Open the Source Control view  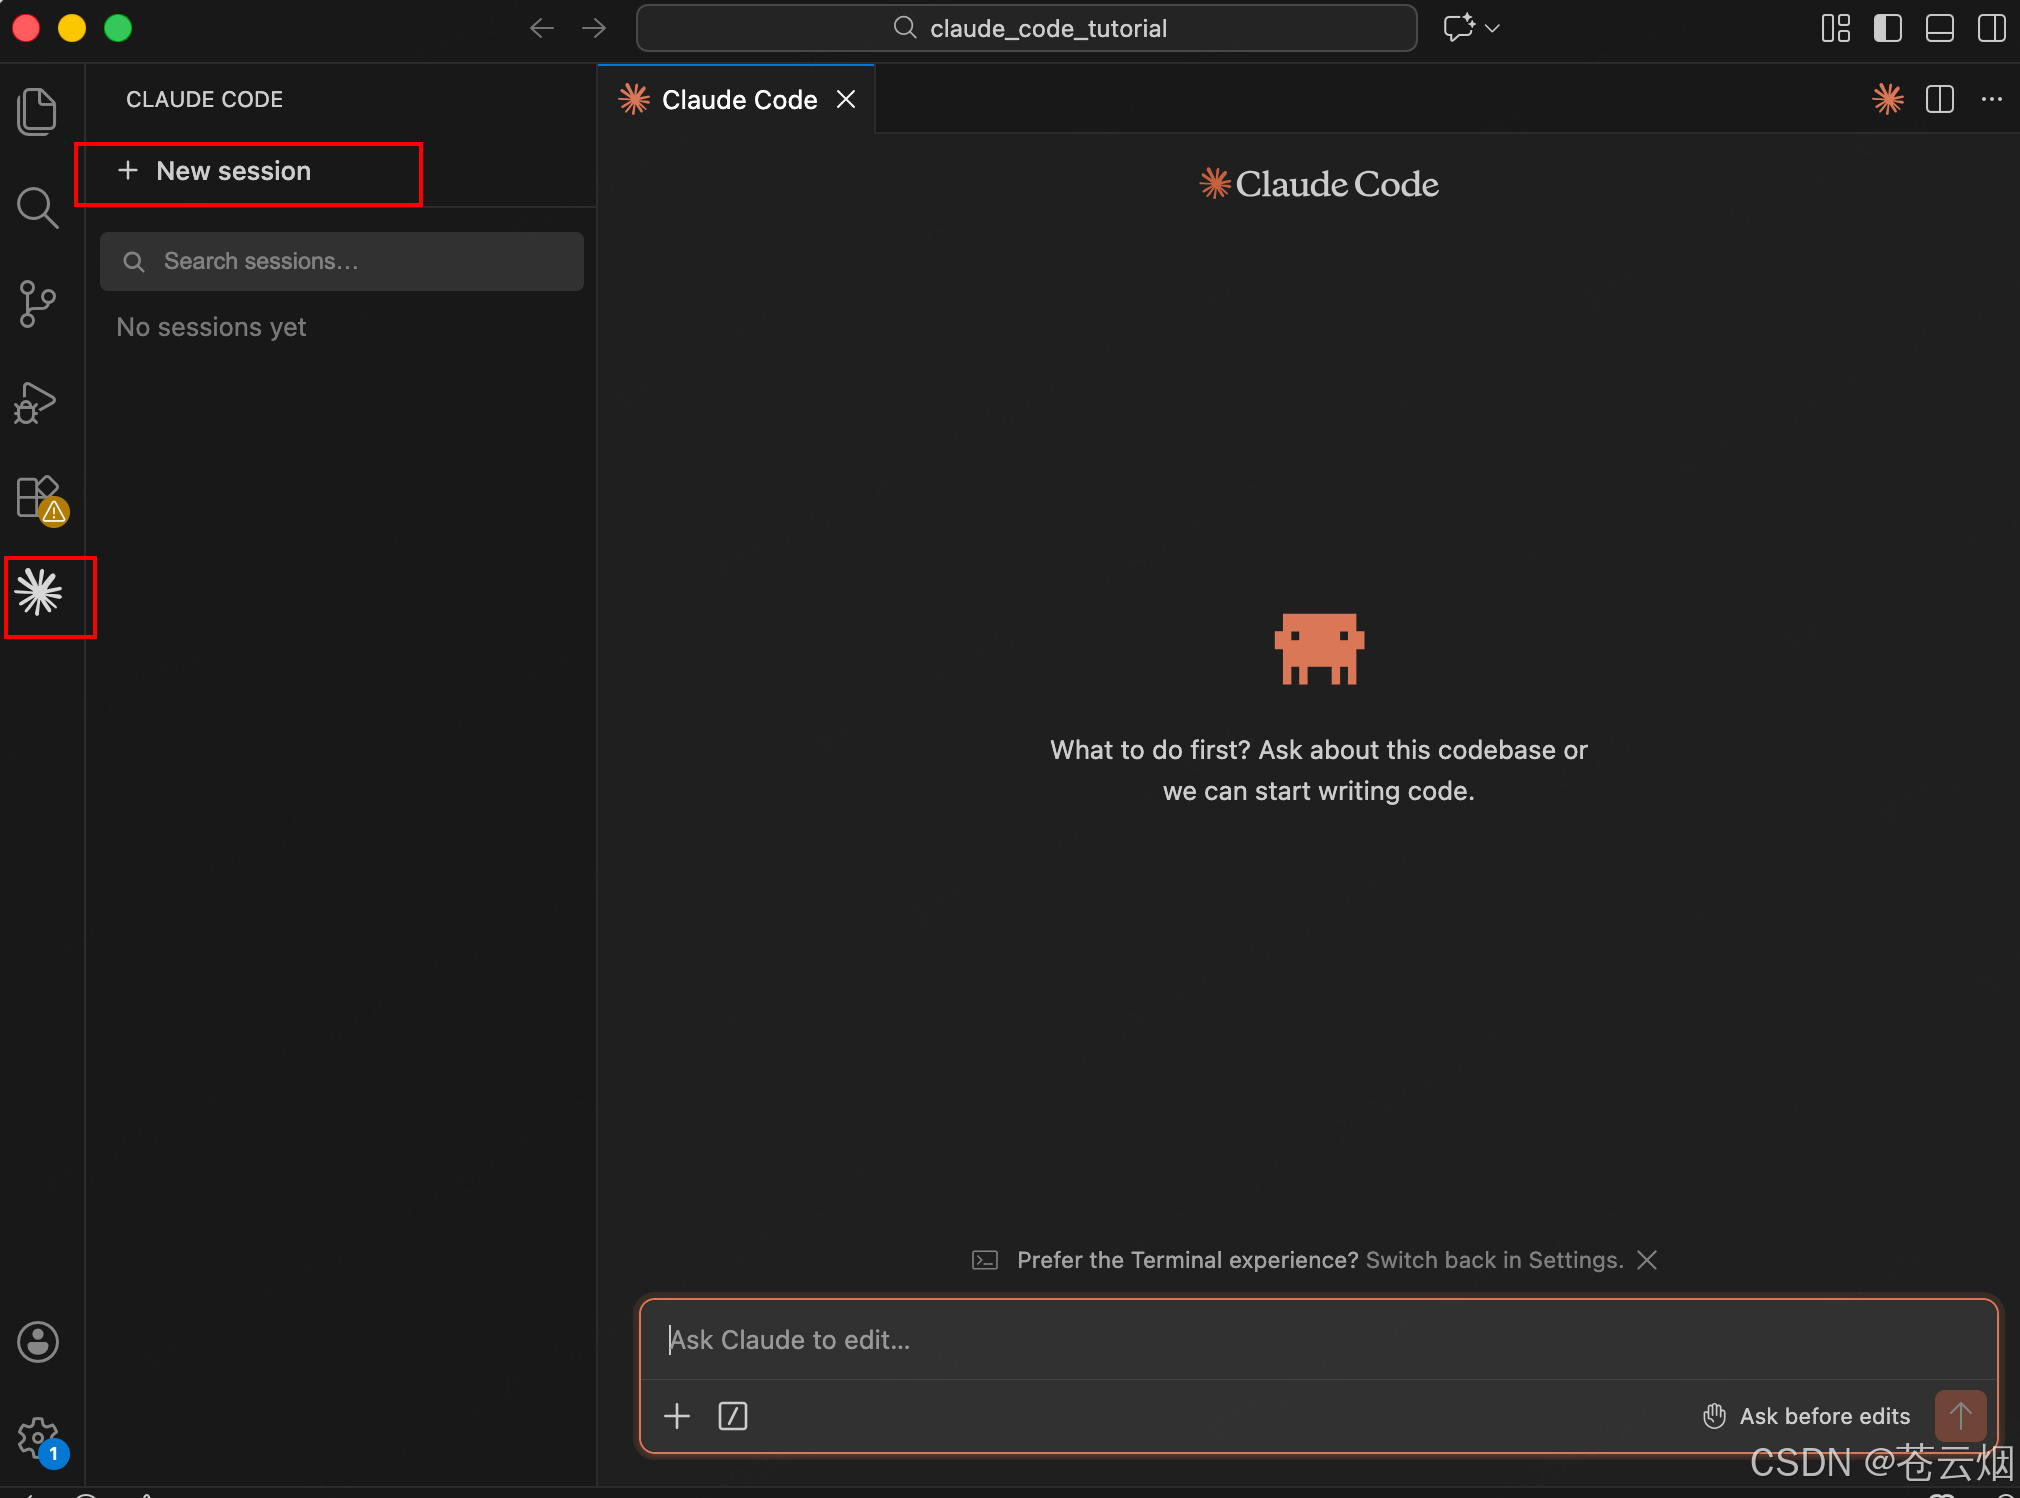(38, 304)
